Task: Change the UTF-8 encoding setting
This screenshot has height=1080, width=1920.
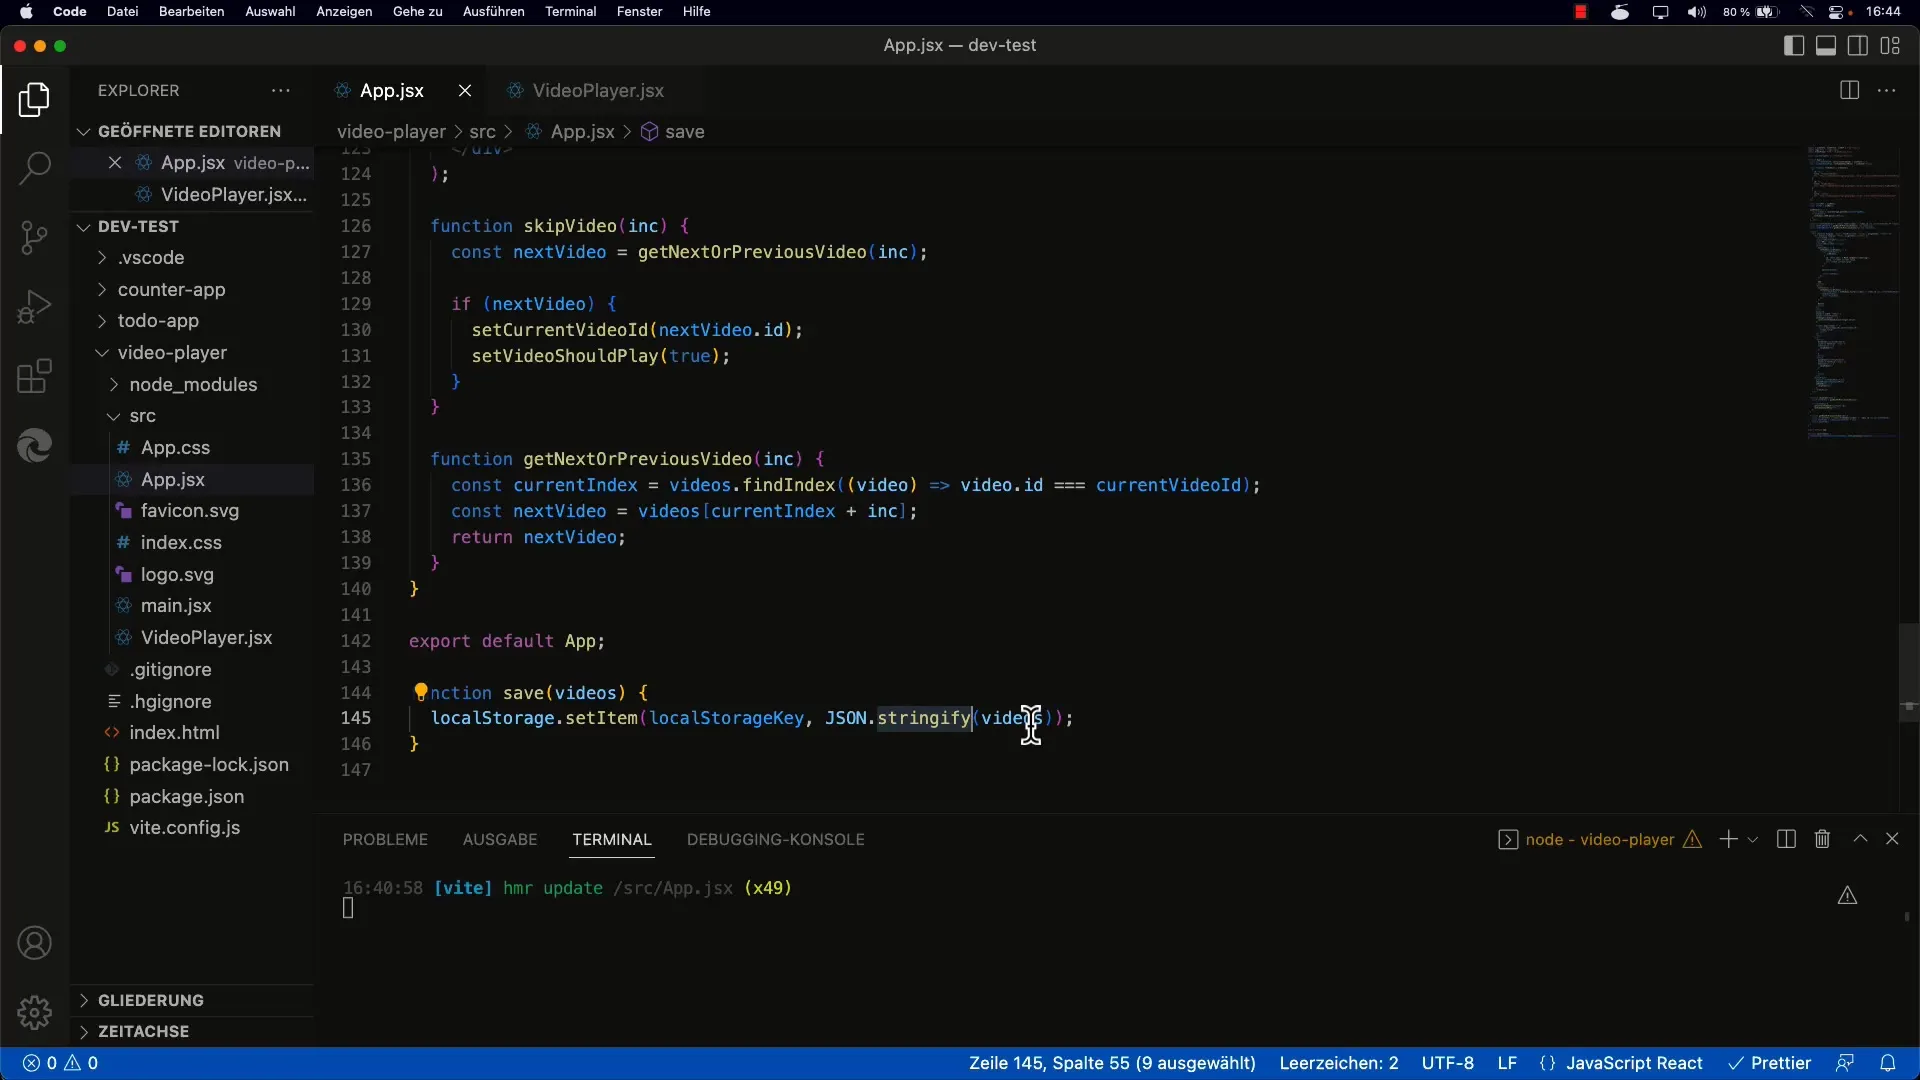Action: coord(1447,1063)
